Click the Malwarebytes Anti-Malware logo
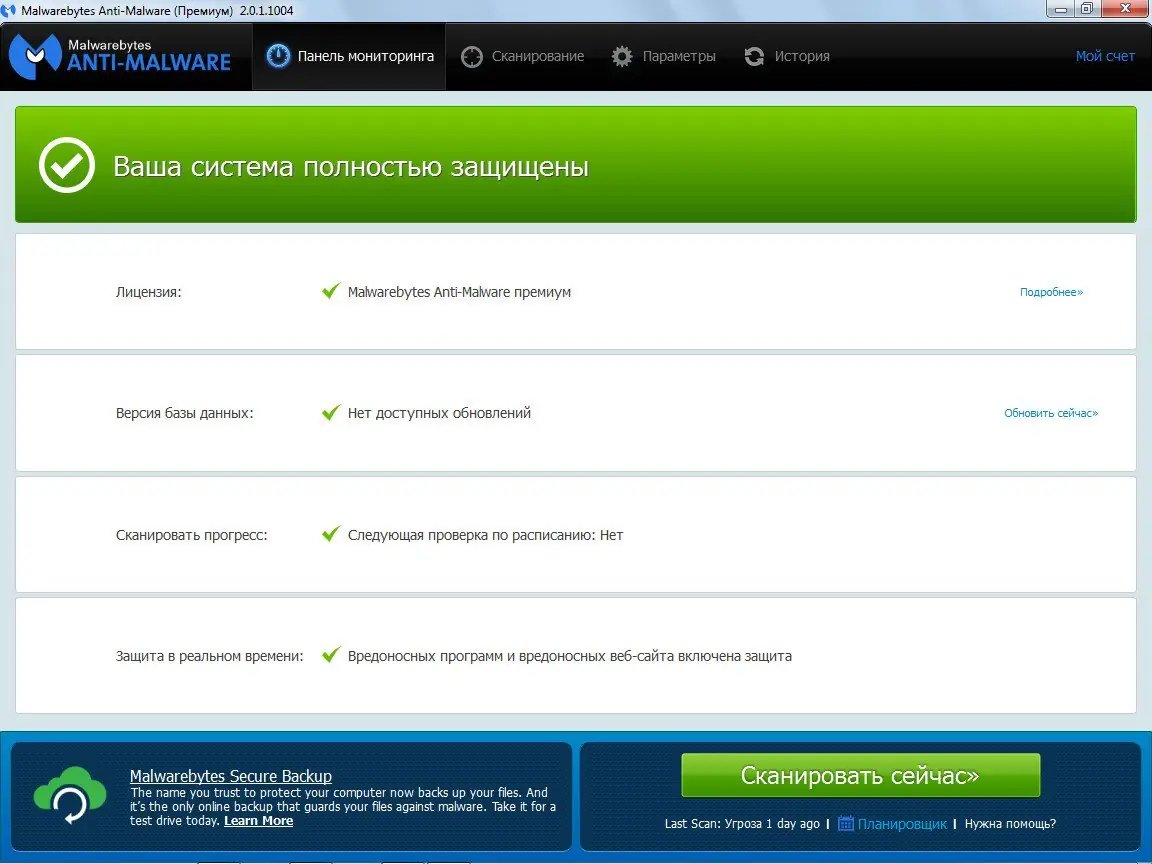Viewport: 1152px width, 864px height. 120,56
